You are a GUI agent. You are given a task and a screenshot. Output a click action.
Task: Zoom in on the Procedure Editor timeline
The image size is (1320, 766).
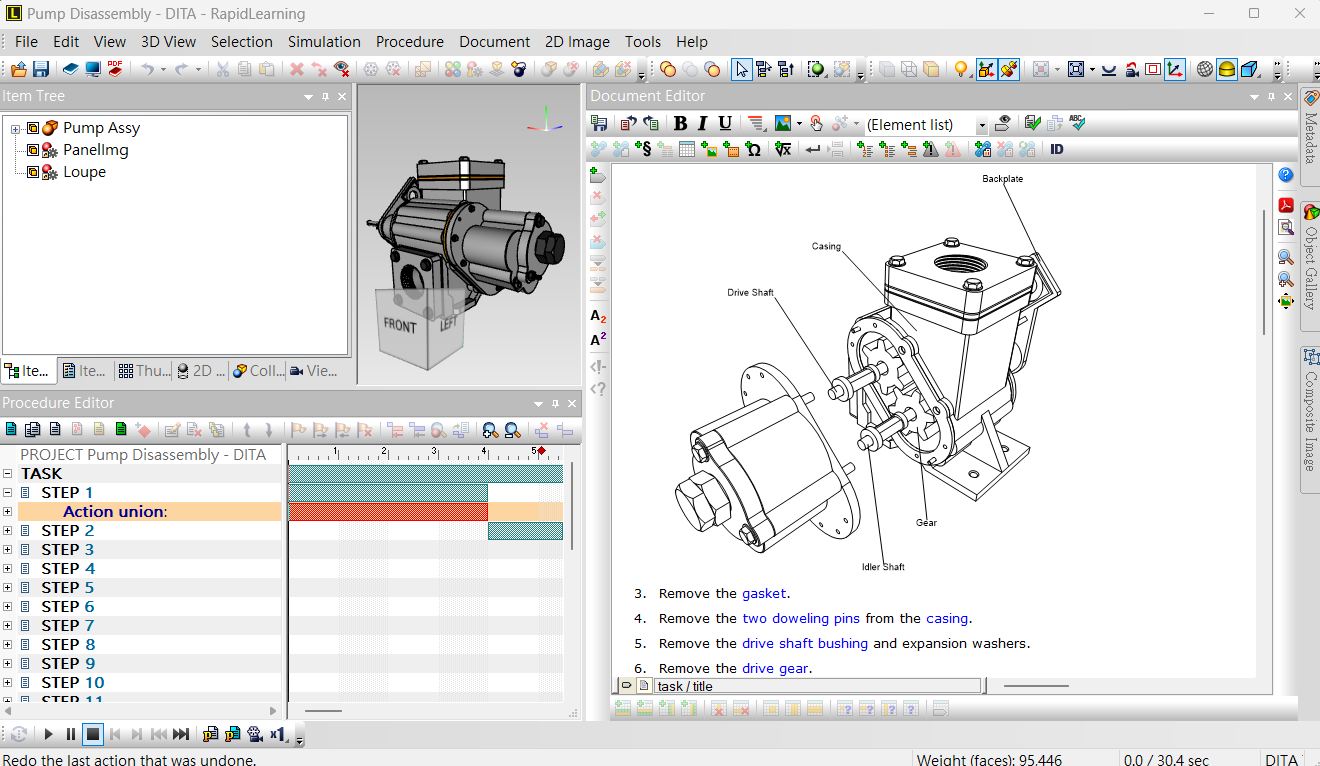pyautogui.click(x=490, y=430)
